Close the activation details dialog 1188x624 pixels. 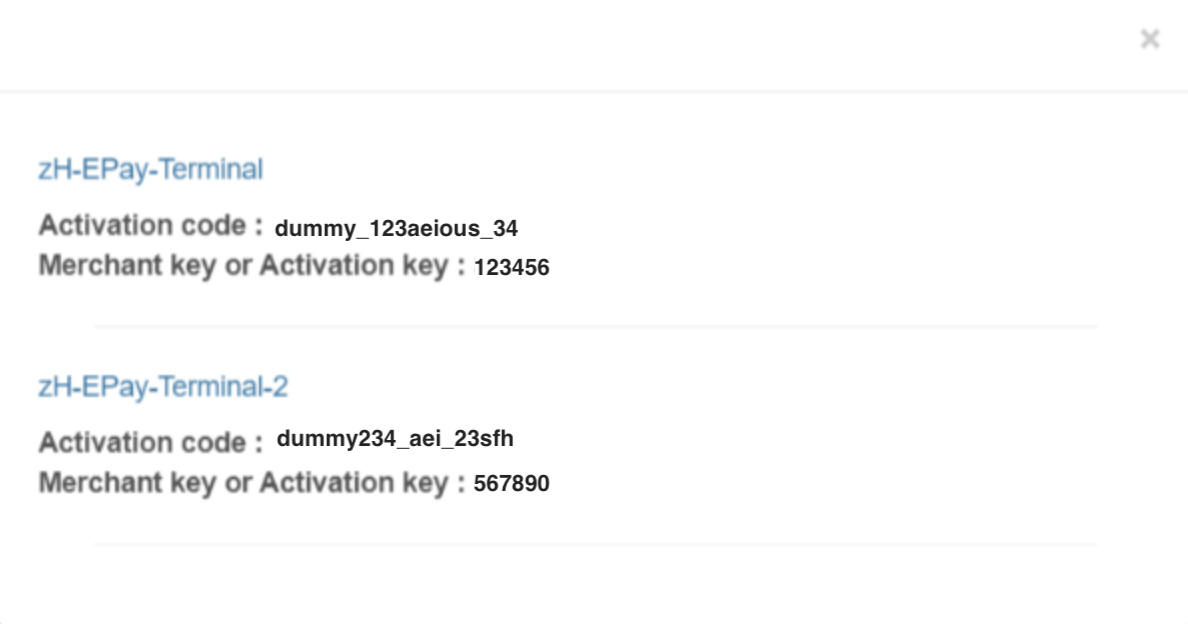tap(1150, 40)
